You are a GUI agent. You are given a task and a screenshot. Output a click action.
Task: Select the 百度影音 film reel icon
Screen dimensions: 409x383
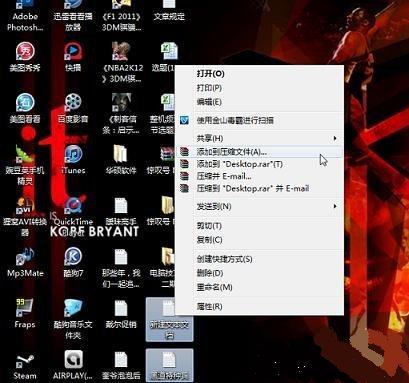click(x=73, y=103)
